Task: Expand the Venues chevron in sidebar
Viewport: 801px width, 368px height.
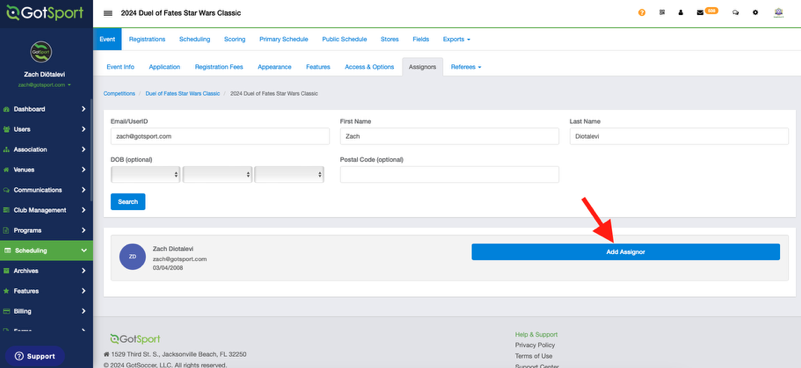Action: (84, 170)
